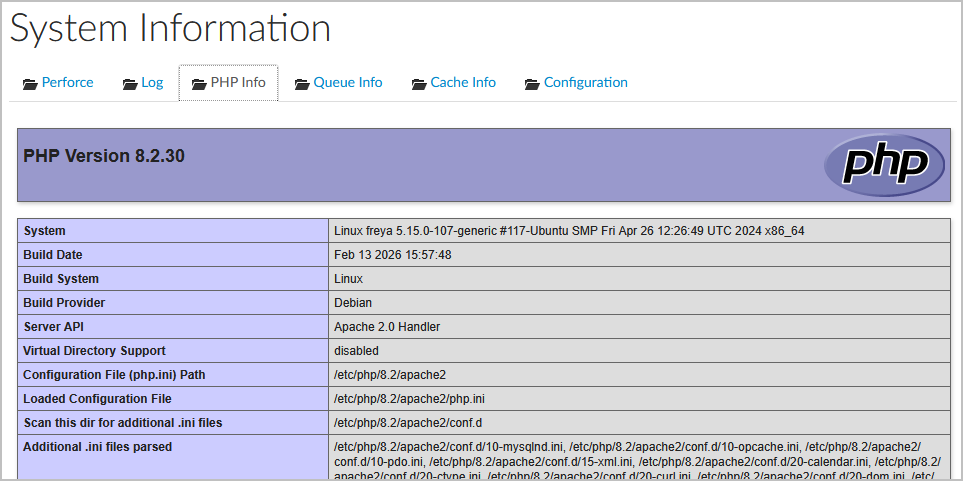Click the Apache 2.0 Handler value
963x481 pixels.
[x=387, y=327]
